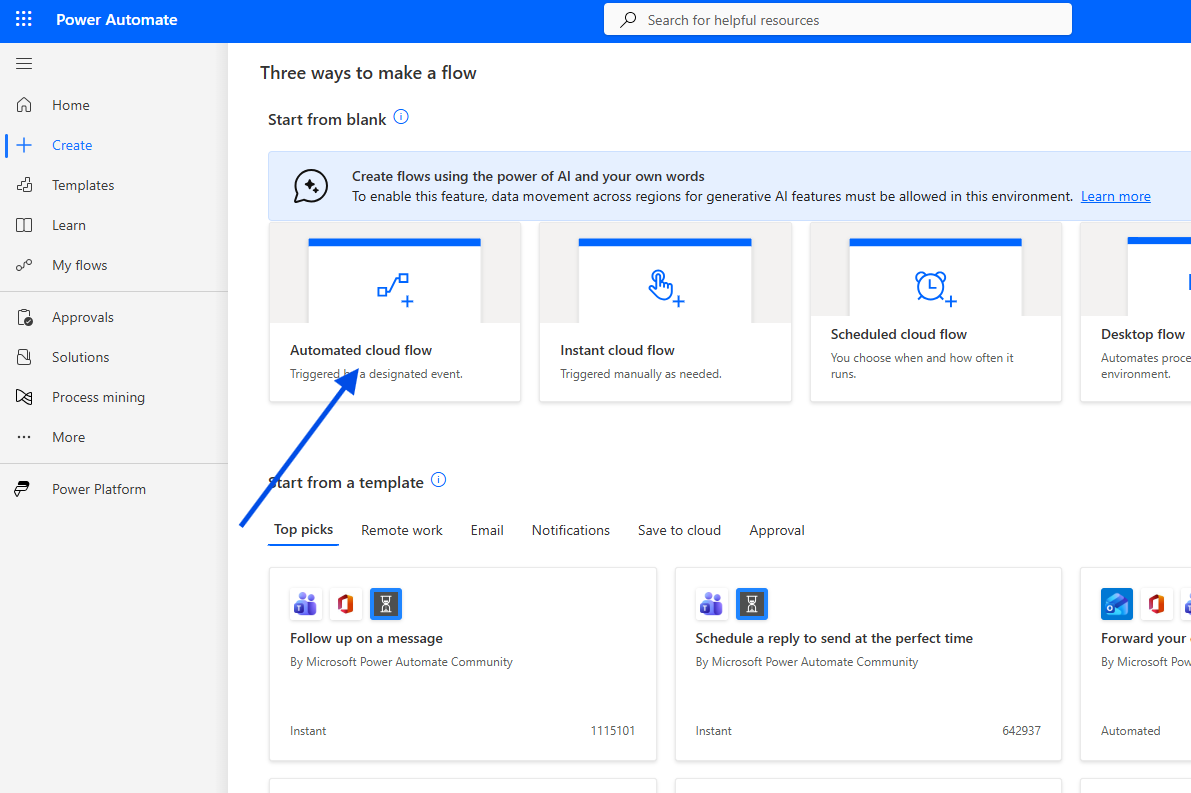
Task: Click the Learn more link
Action: point(1115,197)
